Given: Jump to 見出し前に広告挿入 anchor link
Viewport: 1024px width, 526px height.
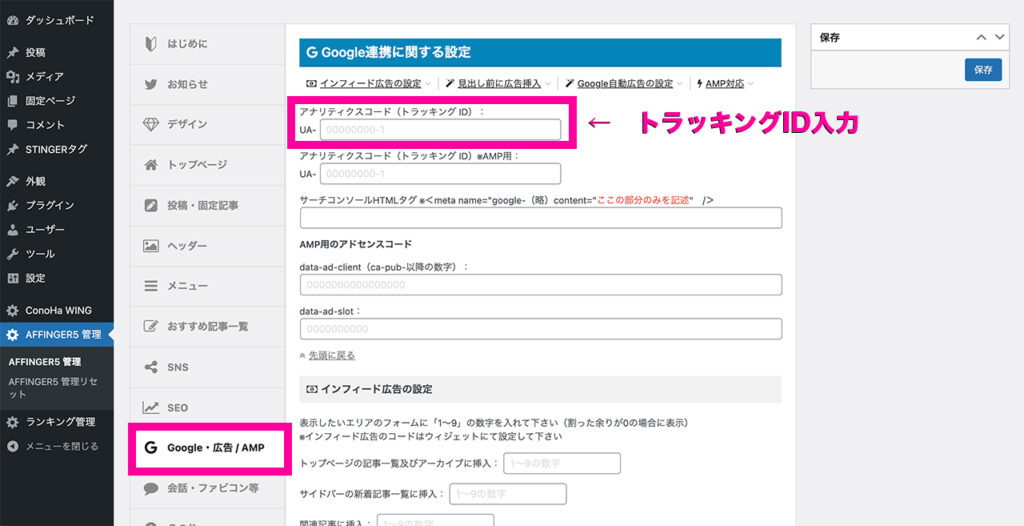Looking at the screenshot, I should click(x=500, y=84).
